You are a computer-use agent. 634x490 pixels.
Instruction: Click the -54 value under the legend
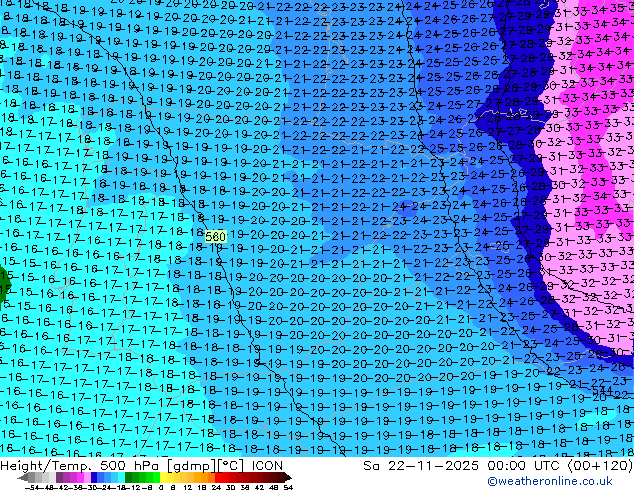click(x=32, y=487)
